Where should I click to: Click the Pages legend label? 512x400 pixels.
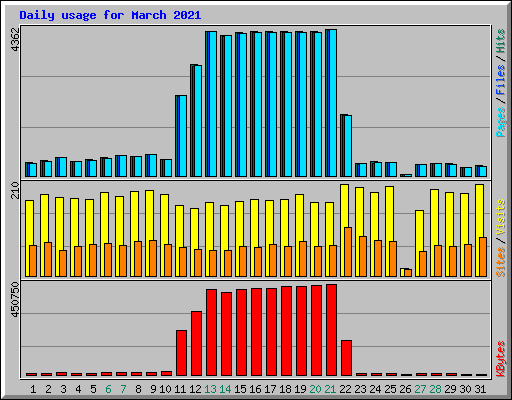[x=501, y=122]
